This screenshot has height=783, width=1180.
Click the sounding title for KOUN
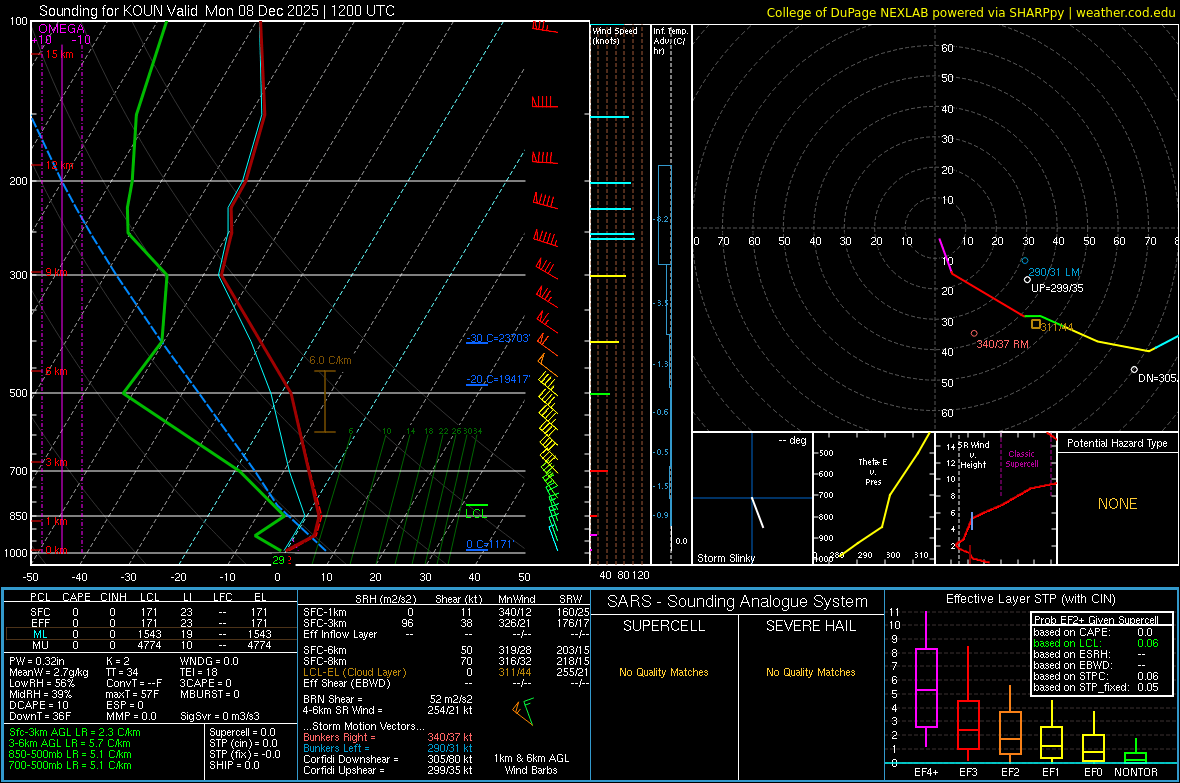click(x=217, y=11)
